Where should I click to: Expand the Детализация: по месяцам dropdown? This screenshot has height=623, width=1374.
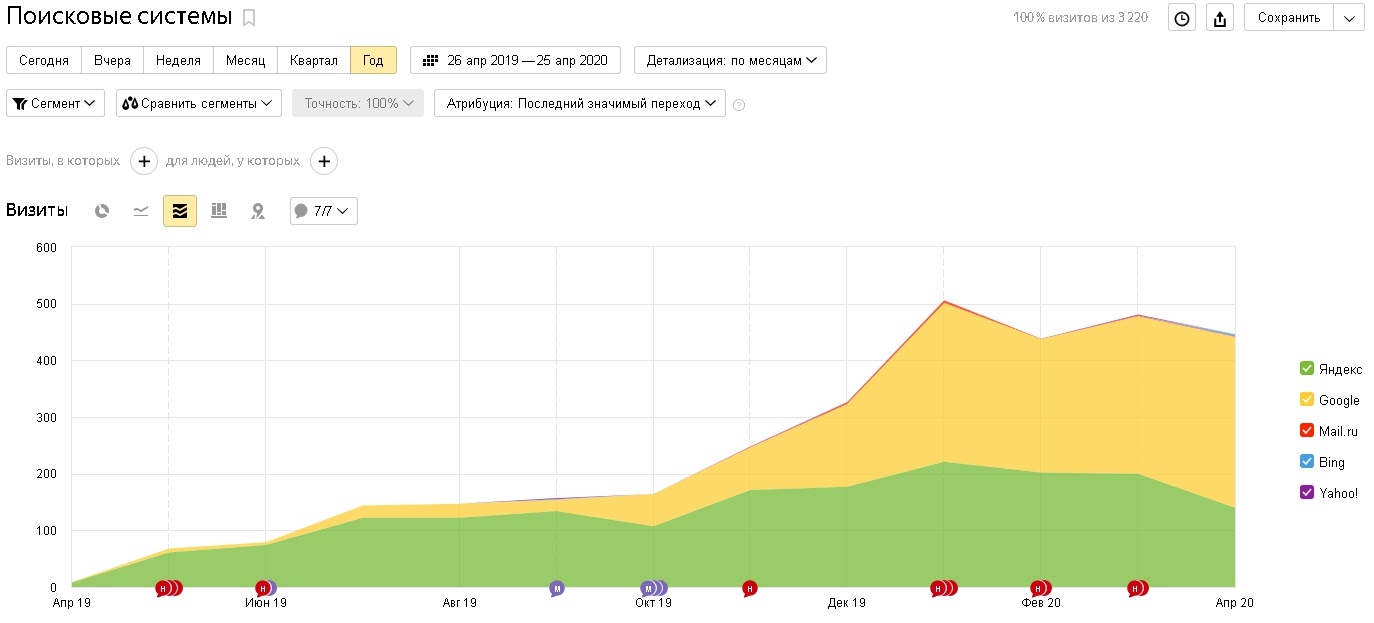pos(730,60)
